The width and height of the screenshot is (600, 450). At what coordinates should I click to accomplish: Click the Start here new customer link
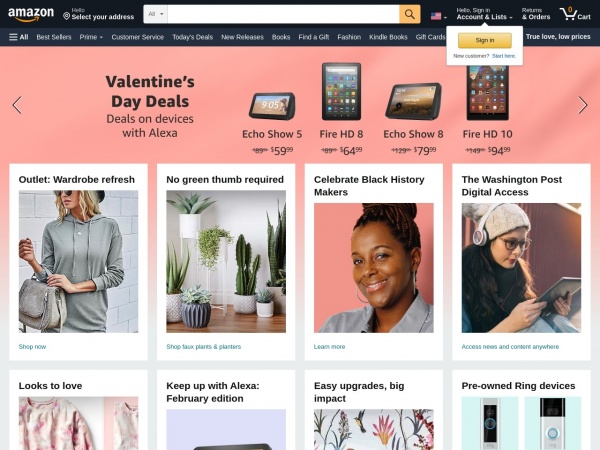tap(504, 56)
